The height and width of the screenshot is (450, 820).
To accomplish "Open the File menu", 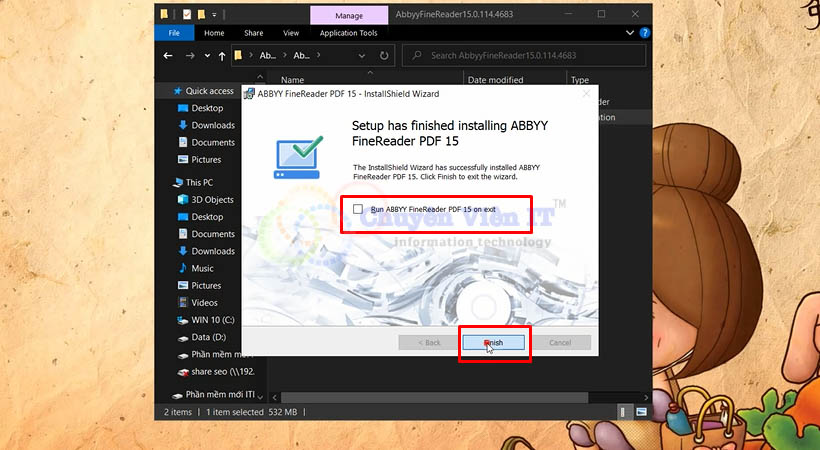I will pyautogui.click(x=174, y=32).
